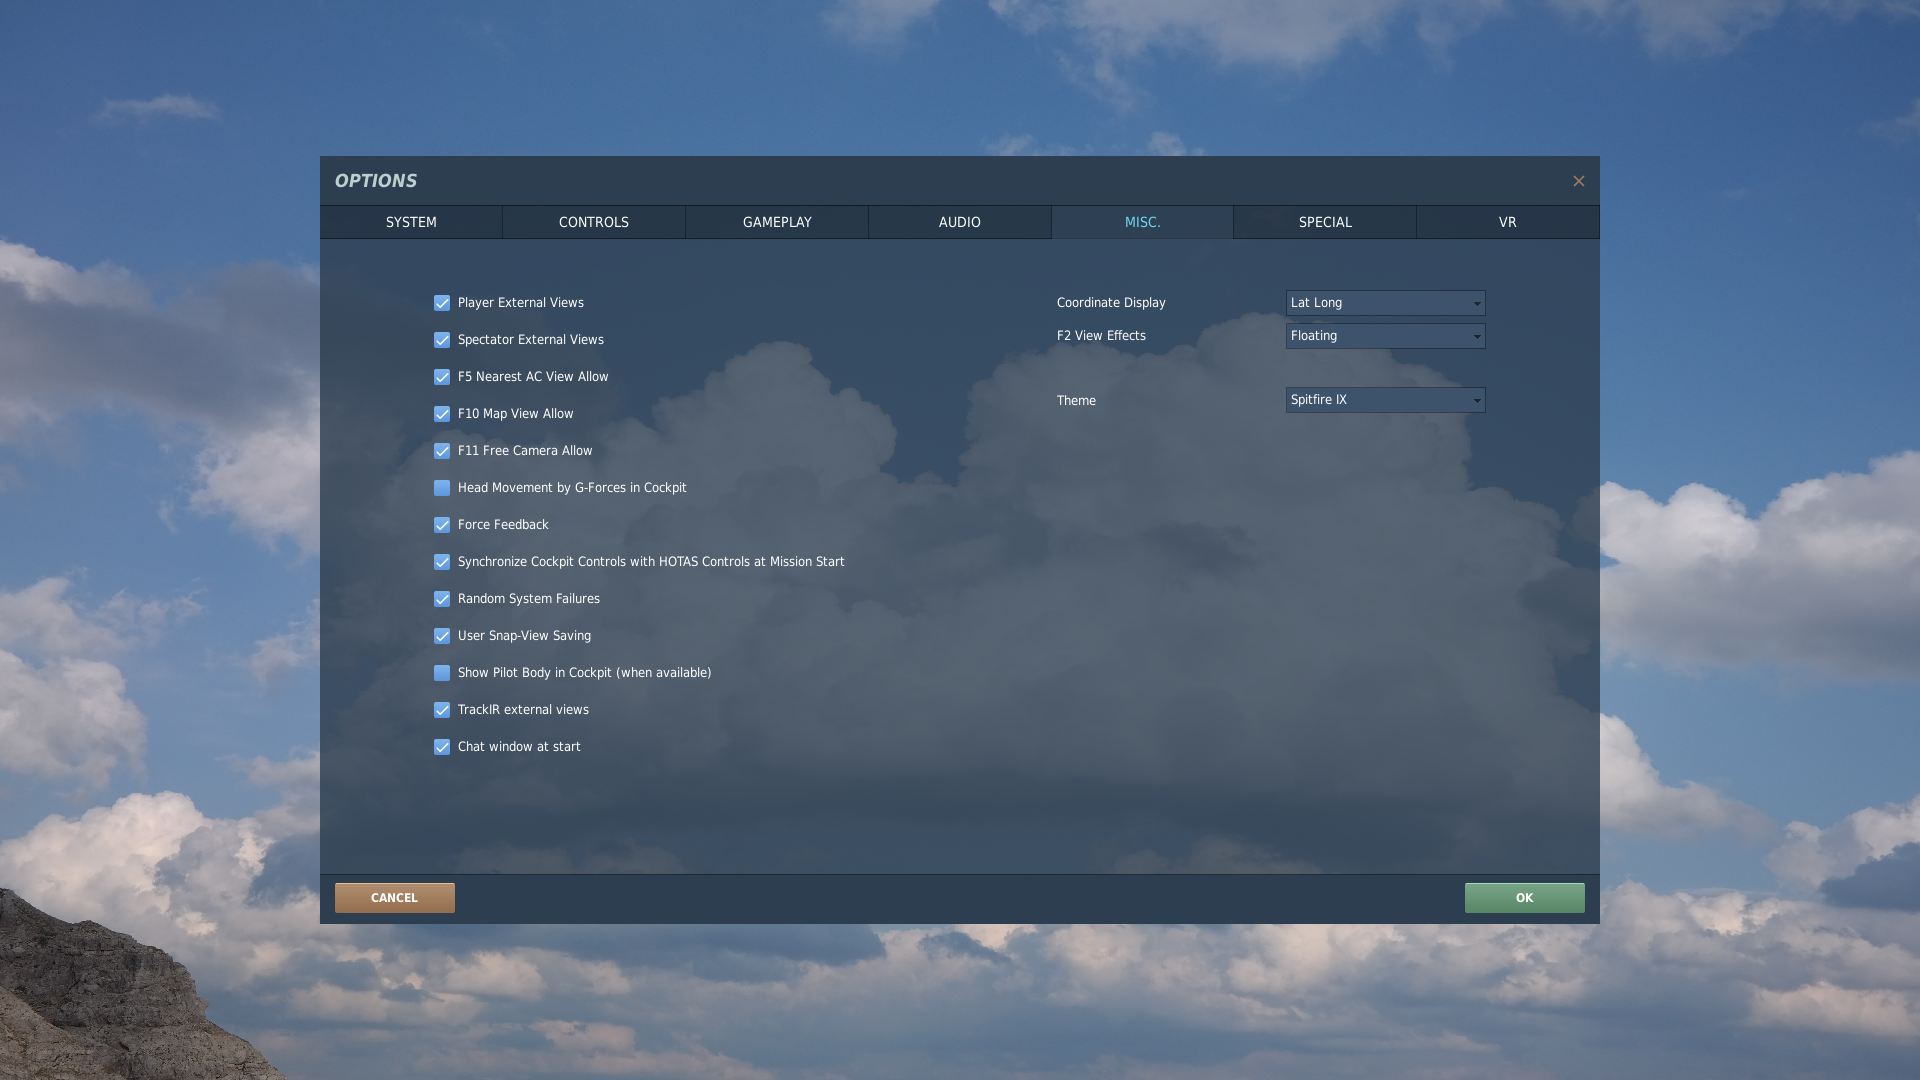Uncheck Random System Failures
The width and height of the screenshot is (1920, 1080).
tap(442, 599)
